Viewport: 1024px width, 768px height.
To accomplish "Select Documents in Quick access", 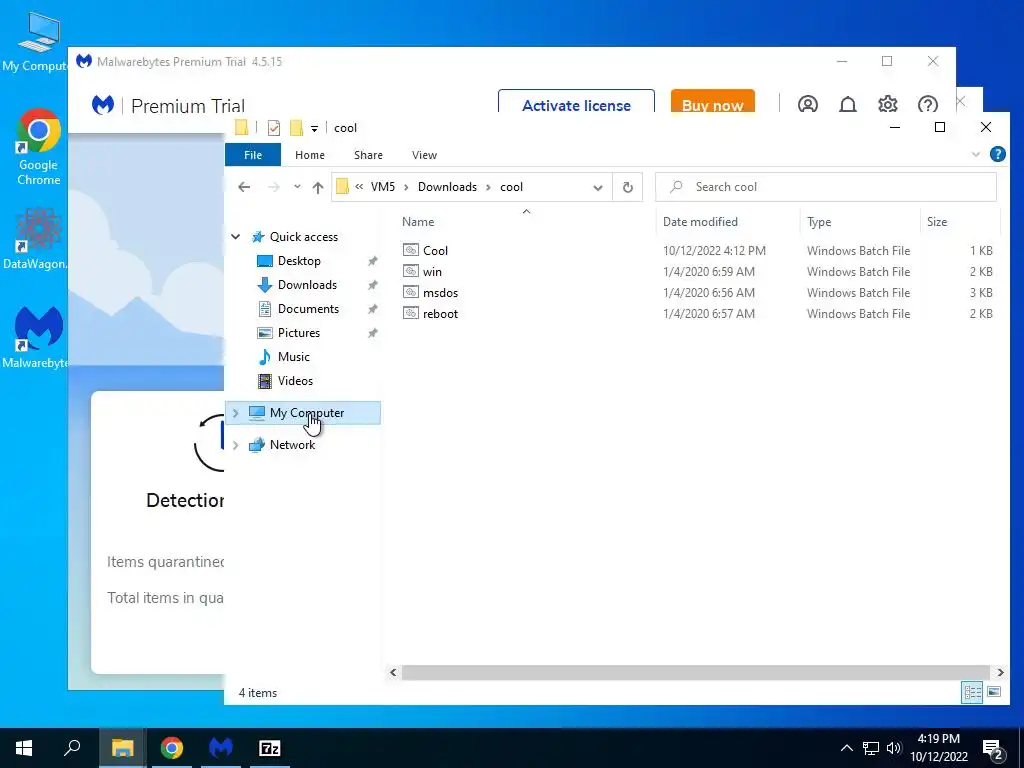I will click(x=308, y=309).
